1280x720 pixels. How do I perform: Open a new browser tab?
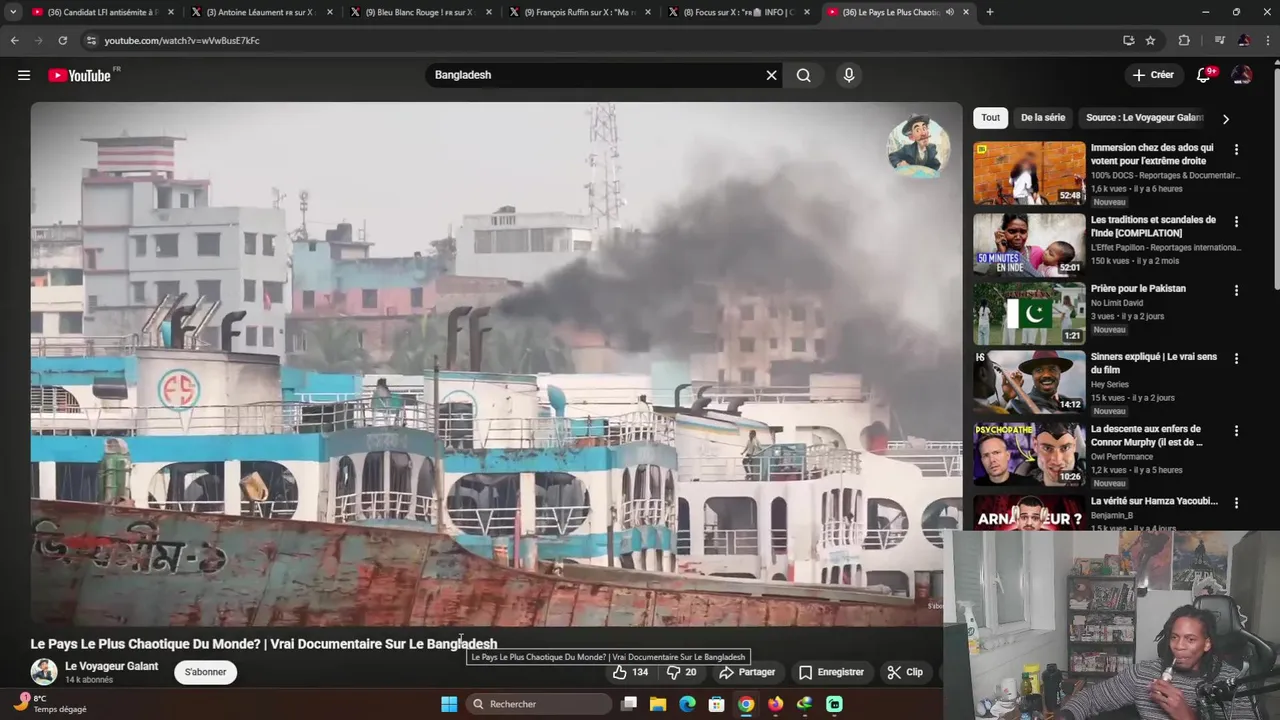[990, 12]
